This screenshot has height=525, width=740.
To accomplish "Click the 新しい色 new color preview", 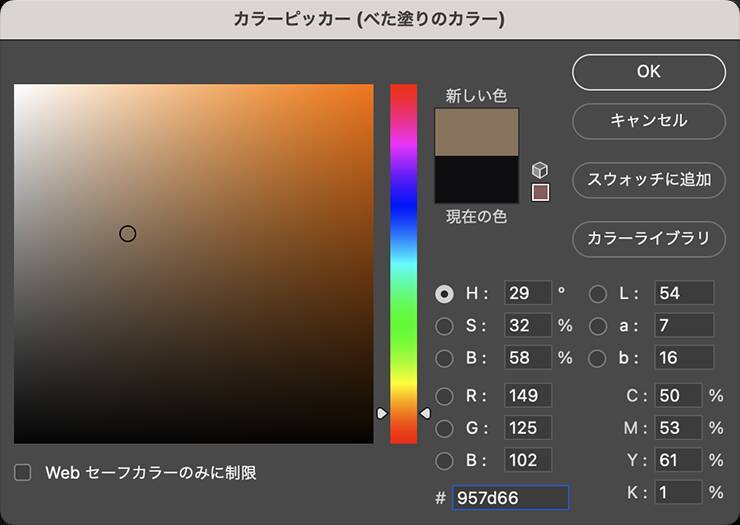I will [476, 131].
